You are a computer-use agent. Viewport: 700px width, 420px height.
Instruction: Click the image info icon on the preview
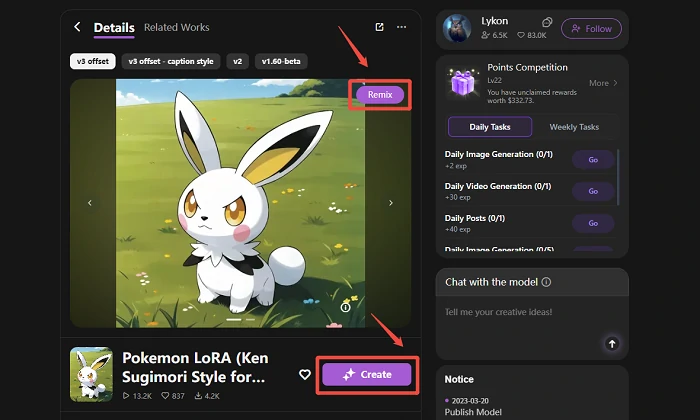(345, 308)
